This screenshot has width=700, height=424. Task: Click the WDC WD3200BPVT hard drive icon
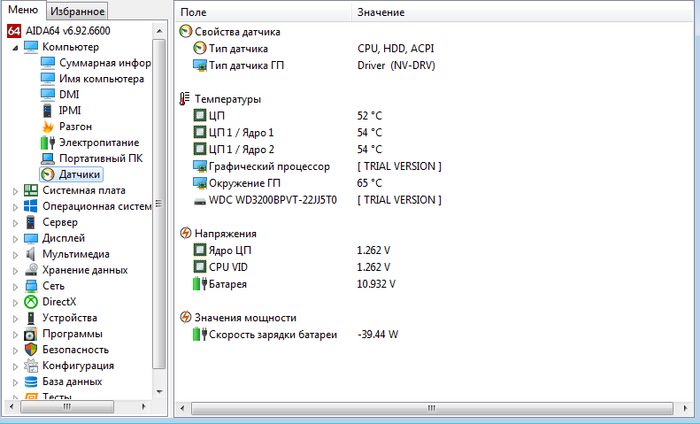point(200,201)
